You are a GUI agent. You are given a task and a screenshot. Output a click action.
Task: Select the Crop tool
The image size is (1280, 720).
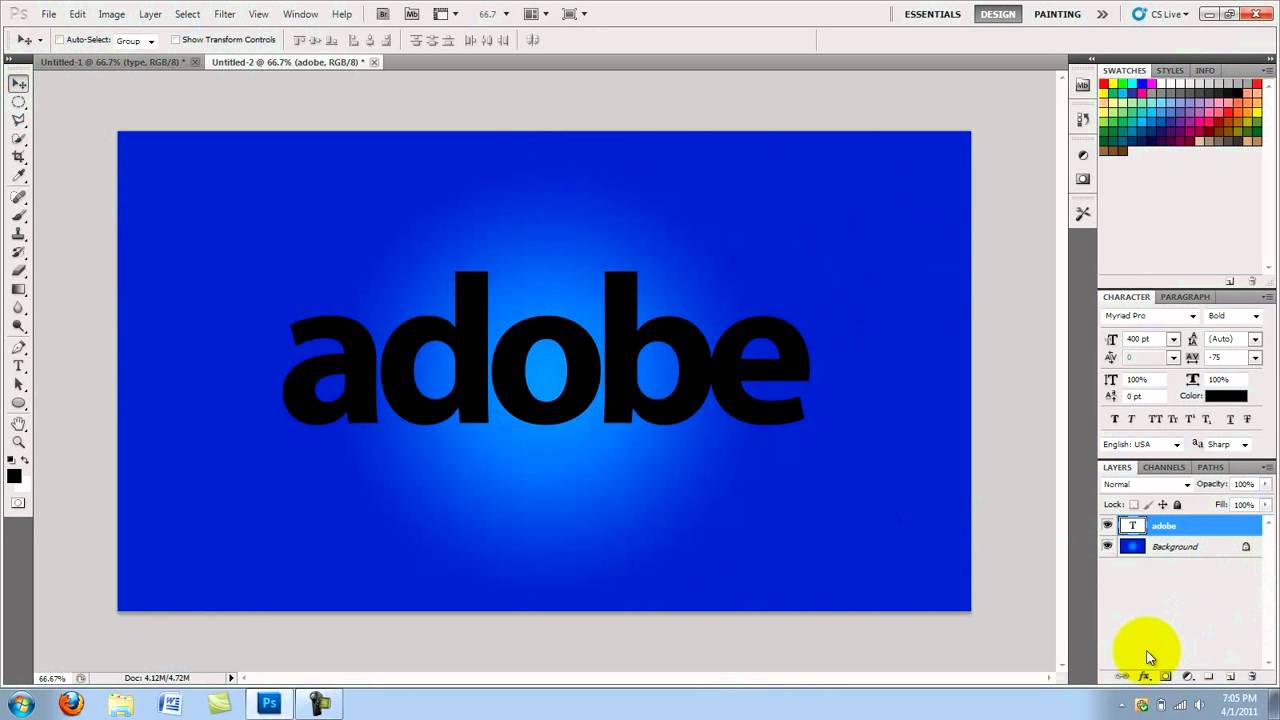19,158
